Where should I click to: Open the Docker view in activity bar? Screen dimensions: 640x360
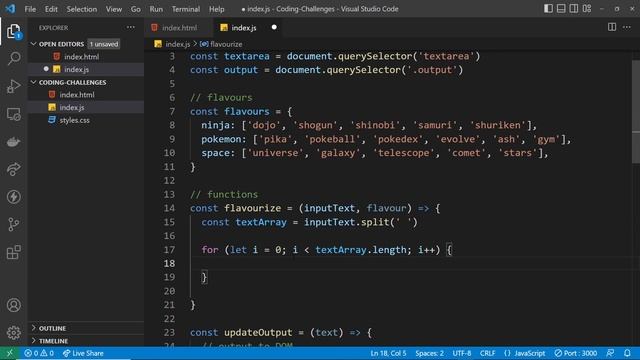13,142
